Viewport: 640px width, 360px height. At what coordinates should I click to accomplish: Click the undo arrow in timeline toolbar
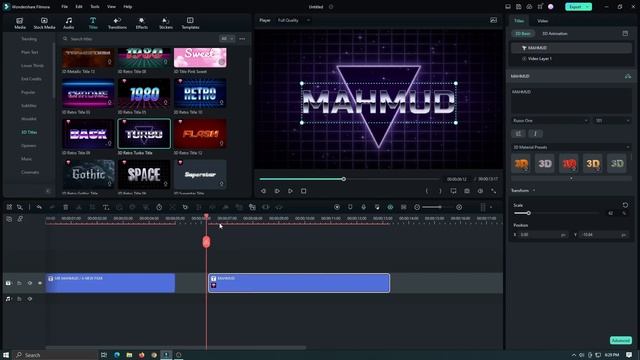(39, 207)
